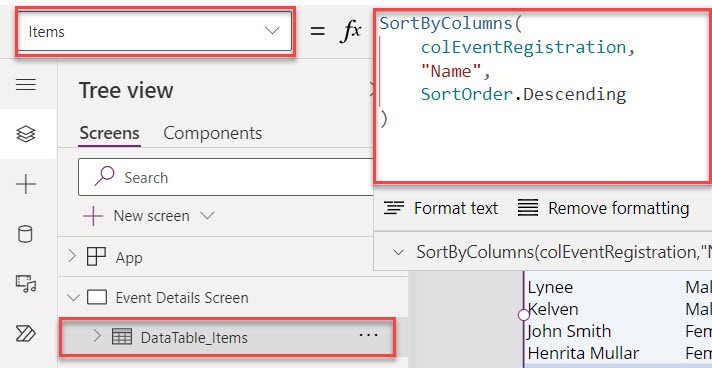Screen dimensions: 712x368
Task: Open the New screen dropdown chevron
Action: [x=208, y=215]
